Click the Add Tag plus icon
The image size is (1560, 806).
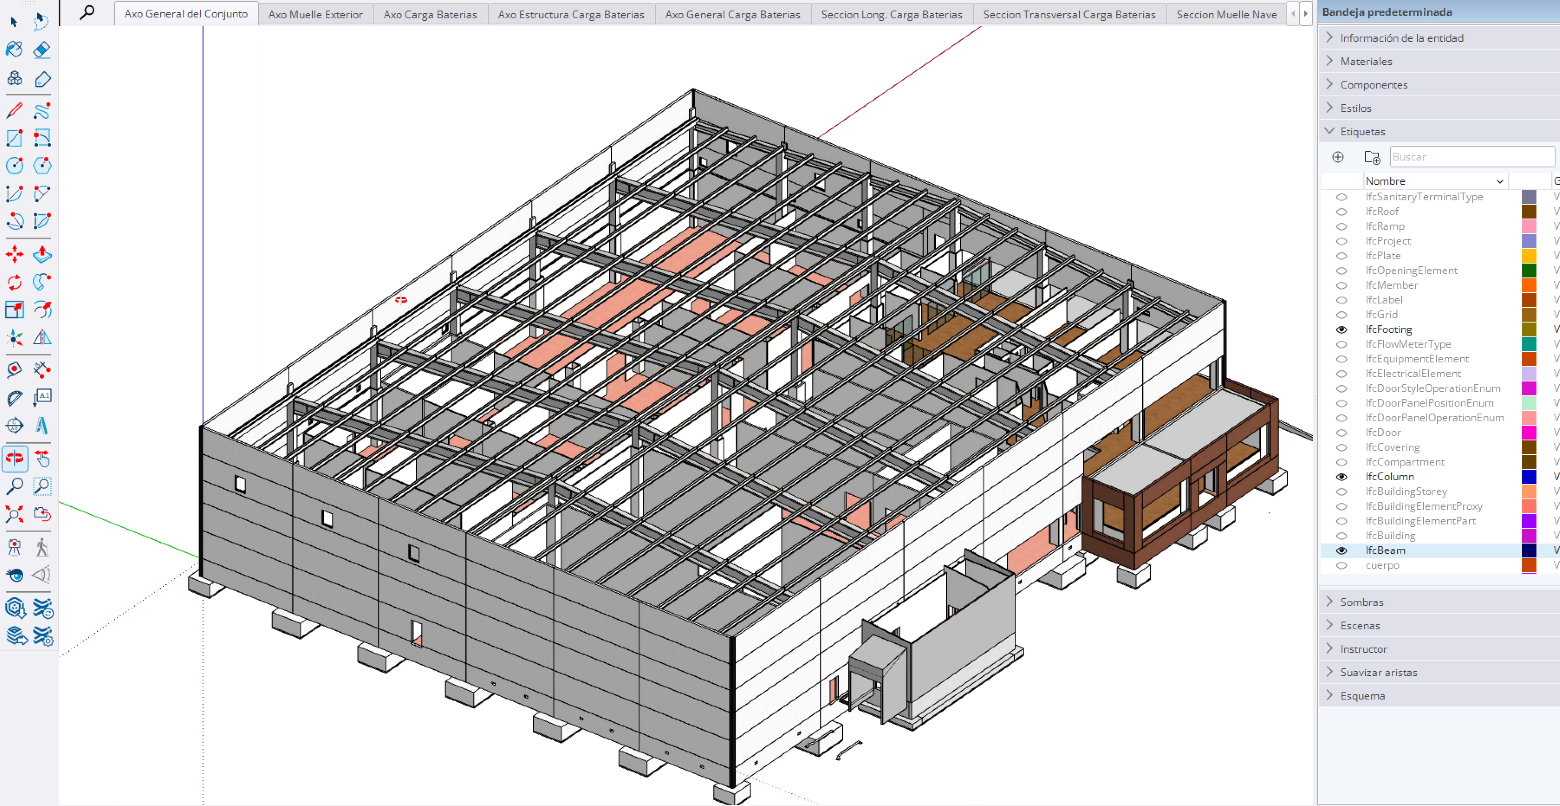coord(1338,157)
